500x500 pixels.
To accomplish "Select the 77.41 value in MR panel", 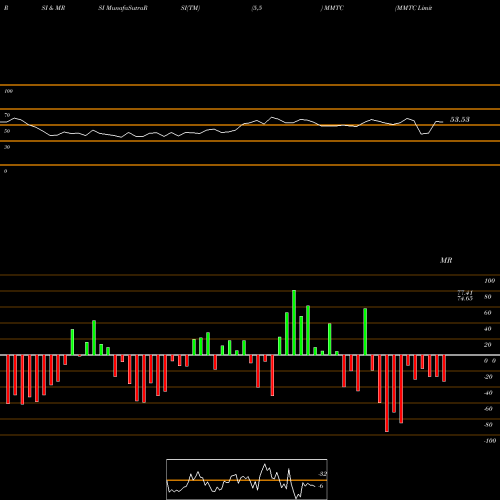I will [x=465, y=293].
